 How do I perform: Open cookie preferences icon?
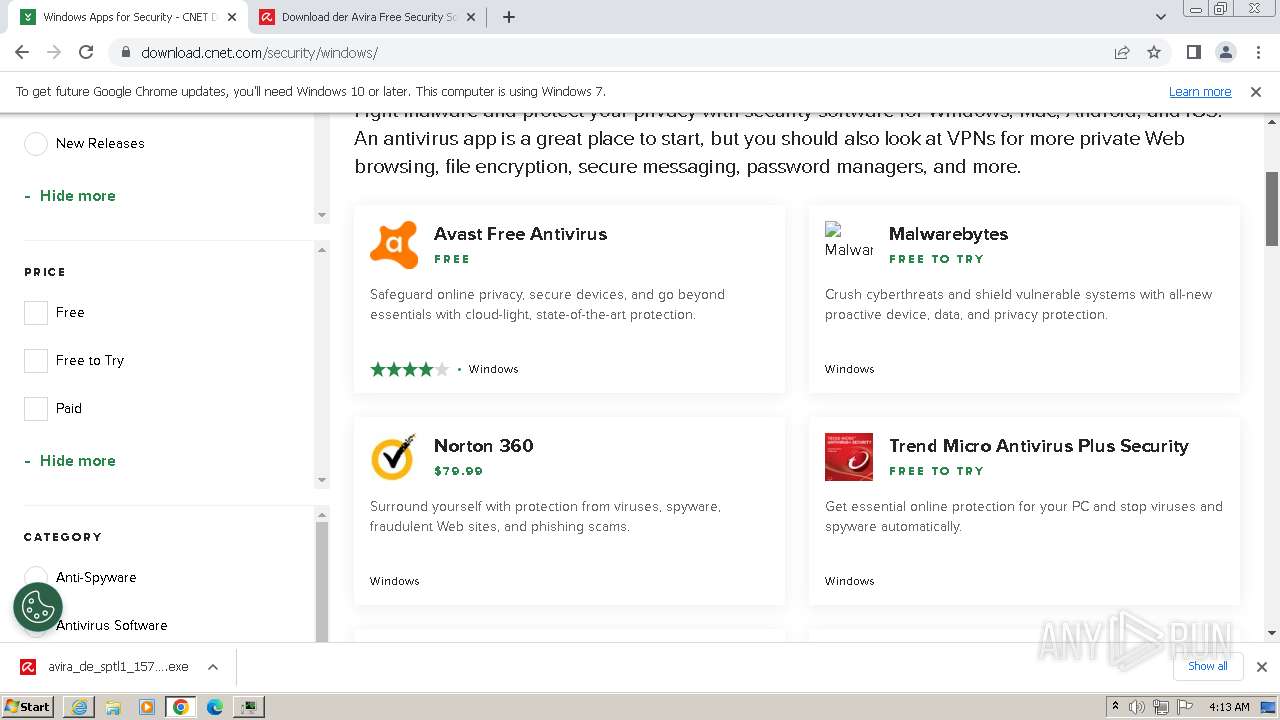(x=38, y=607)
